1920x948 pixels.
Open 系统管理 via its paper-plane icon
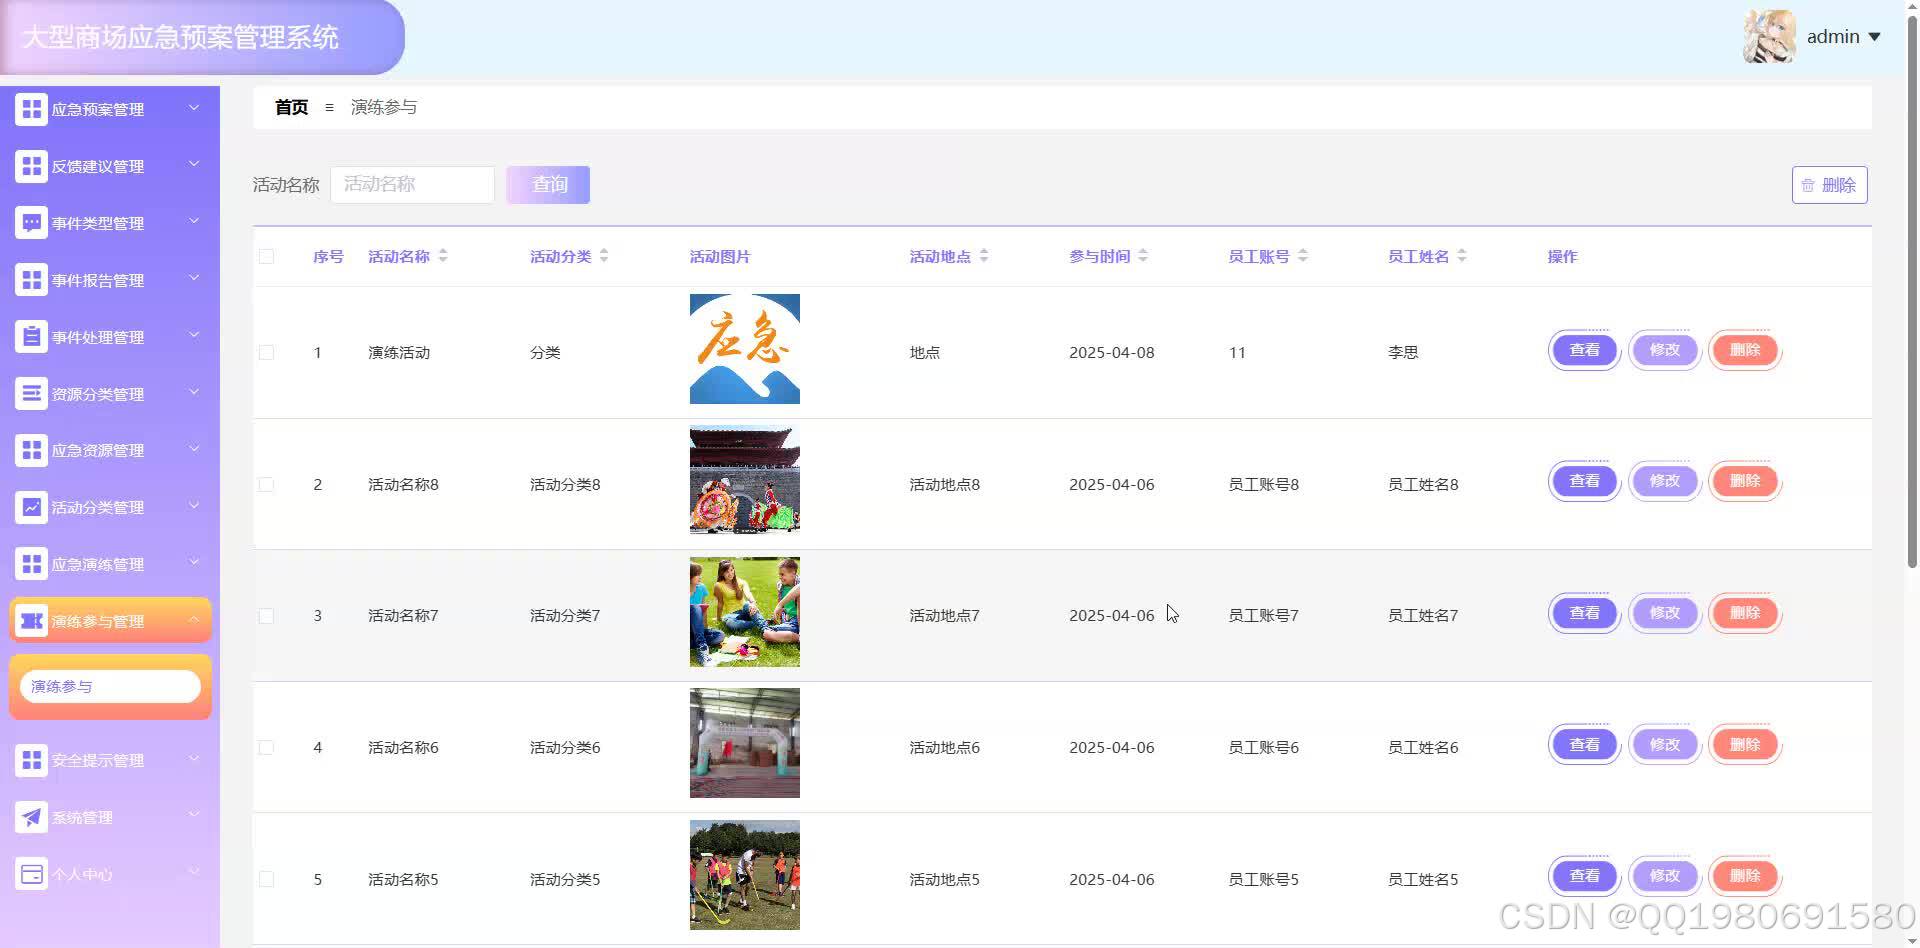pos(31,817)
